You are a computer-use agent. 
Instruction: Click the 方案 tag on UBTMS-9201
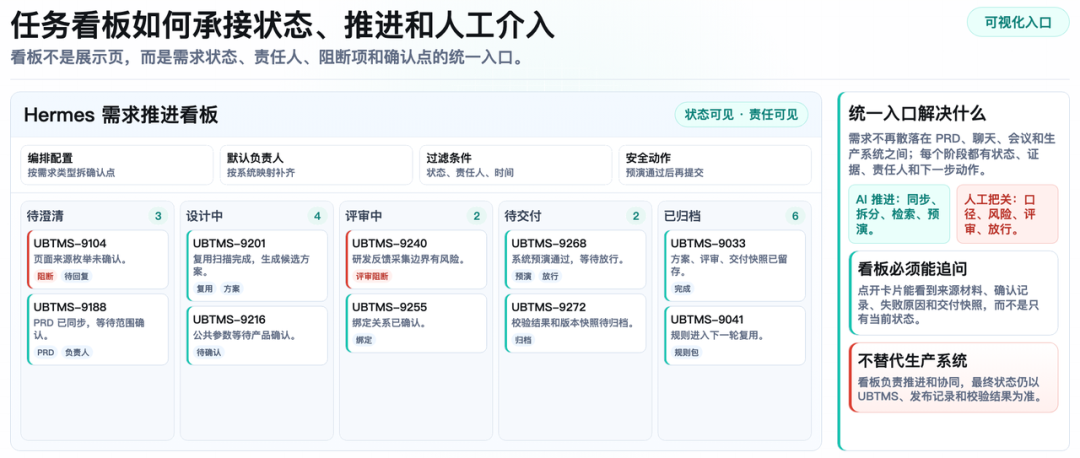231,289
